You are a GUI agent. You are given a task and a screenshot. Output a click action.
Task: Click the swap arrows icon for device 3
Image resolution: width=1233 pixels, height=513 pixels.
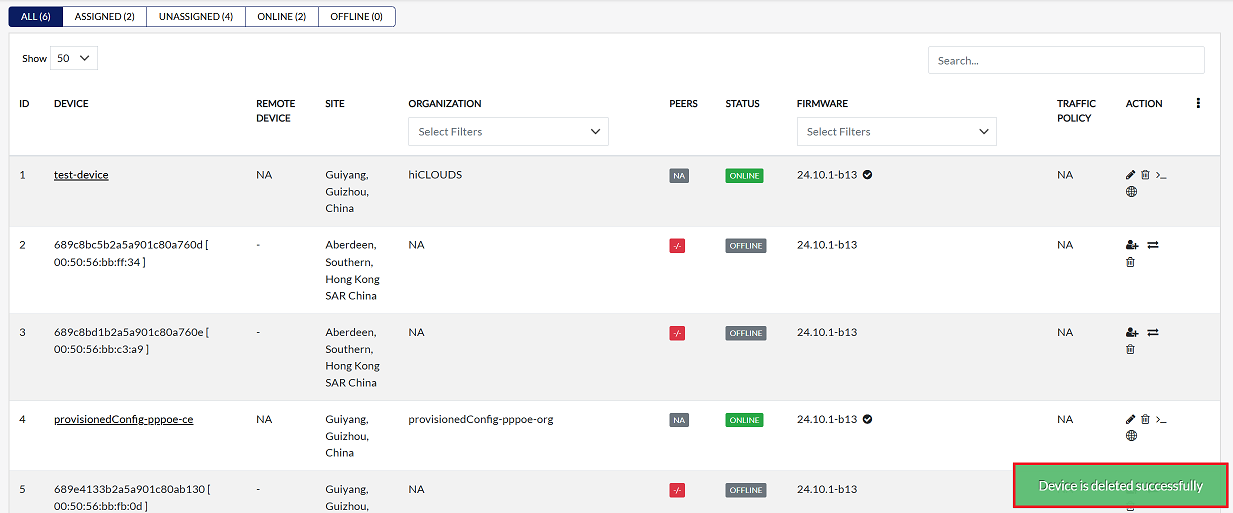click(1153, 332)
